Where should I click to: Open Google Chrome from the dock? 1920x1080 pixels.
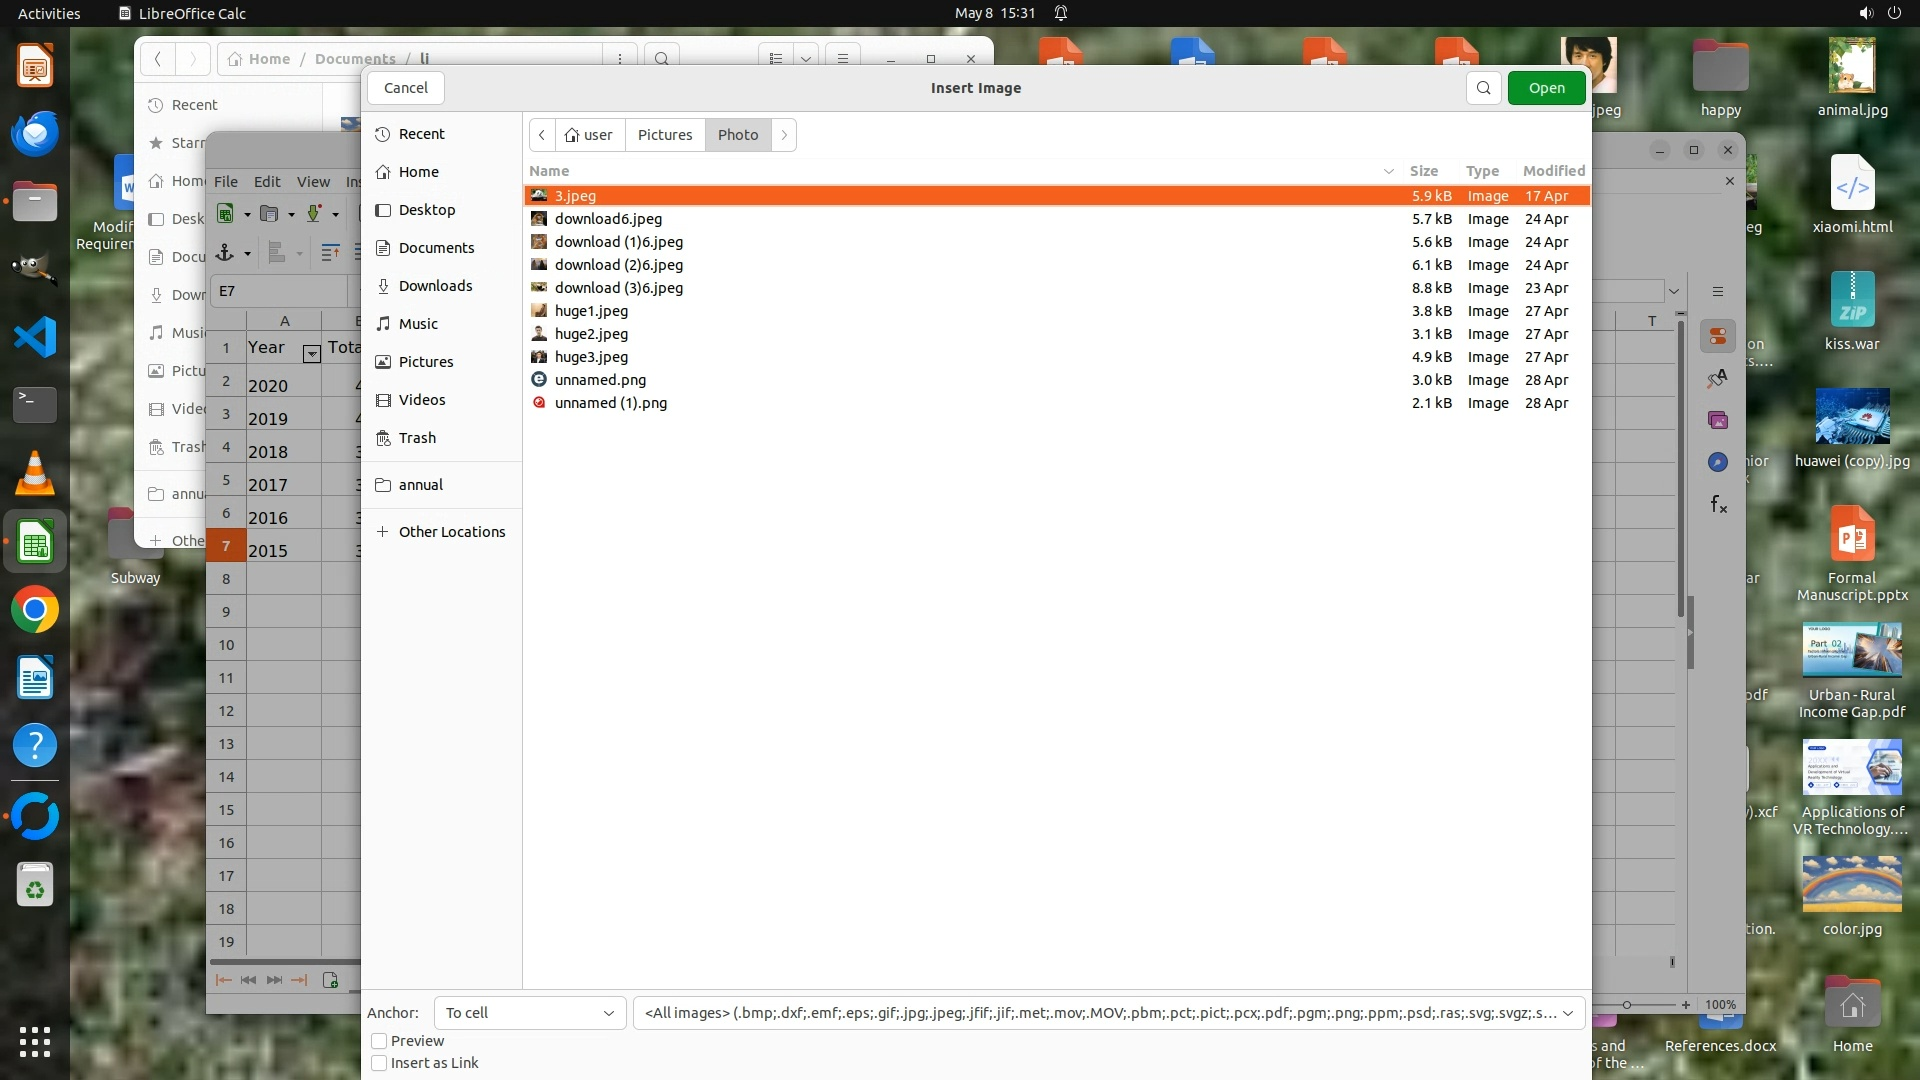[35, 610]
